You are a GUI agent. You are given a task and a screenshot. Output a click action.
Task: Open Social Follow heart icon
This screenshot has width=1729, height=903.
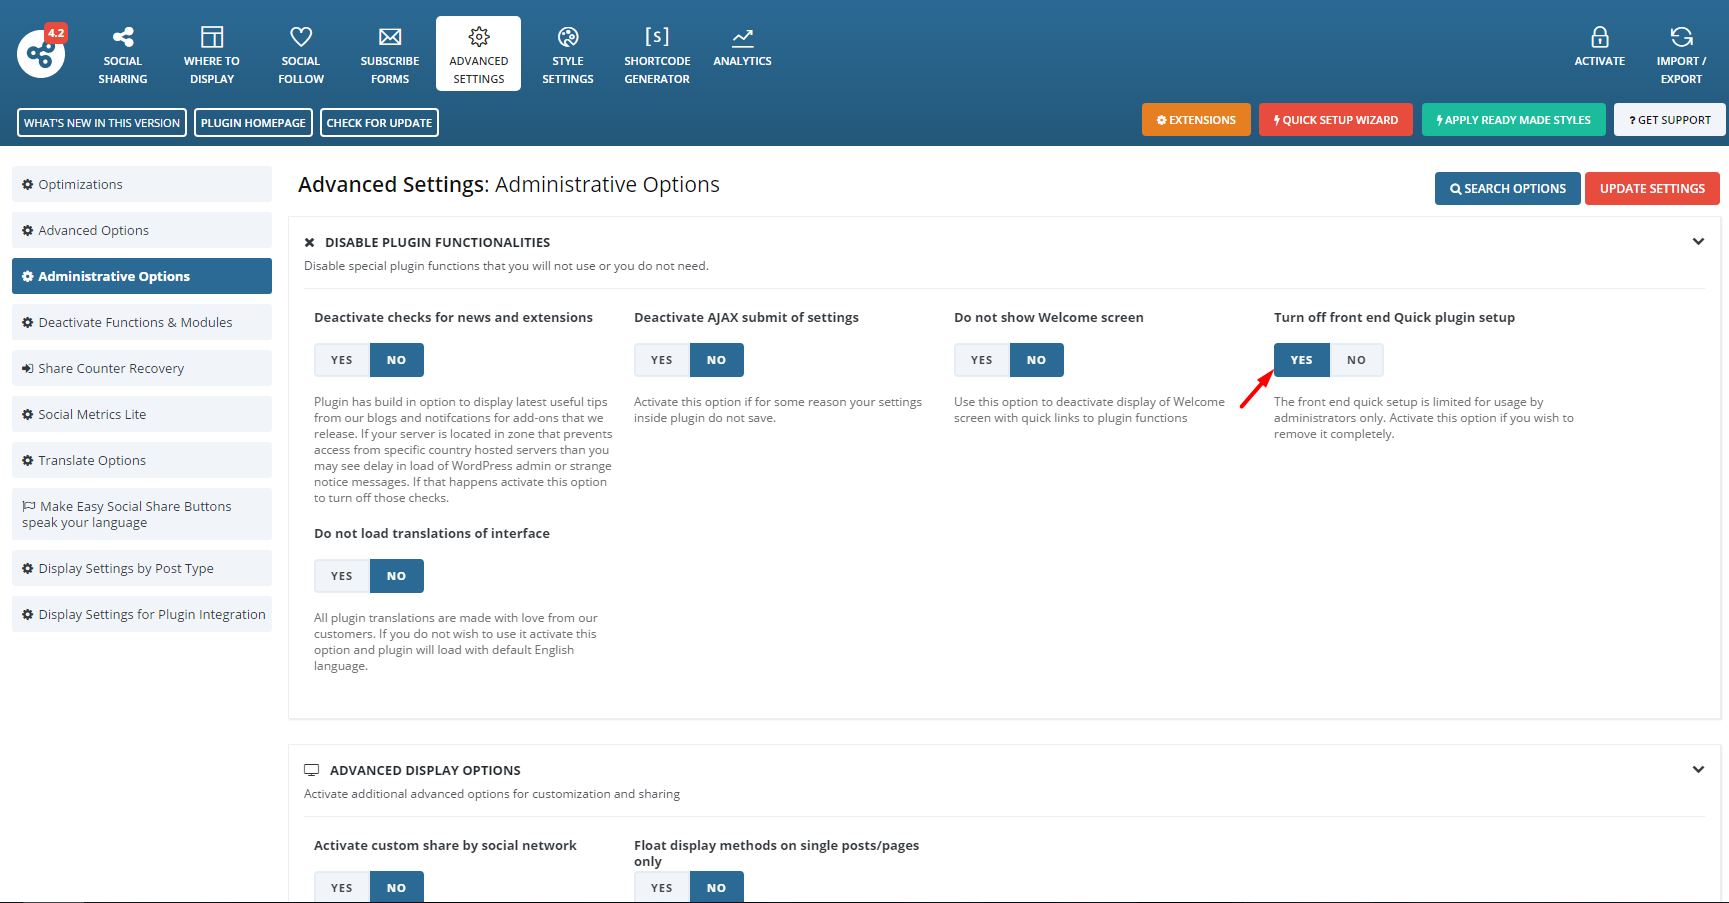click(x=301, y=38)
